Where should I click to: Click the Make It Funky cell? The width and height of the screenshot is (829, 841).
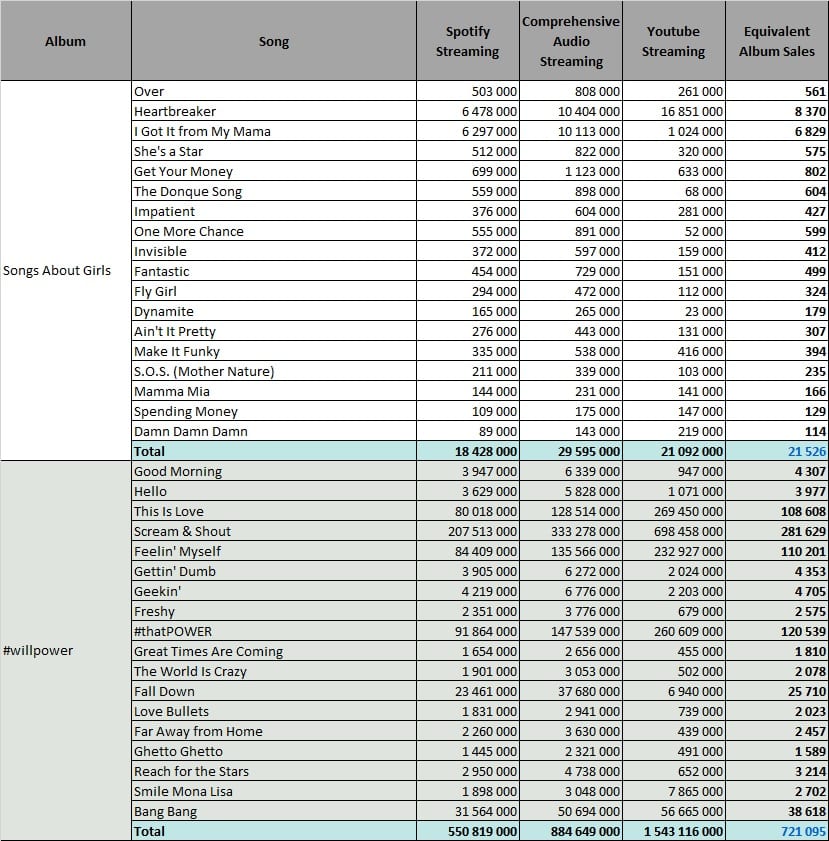coord(273,351)
